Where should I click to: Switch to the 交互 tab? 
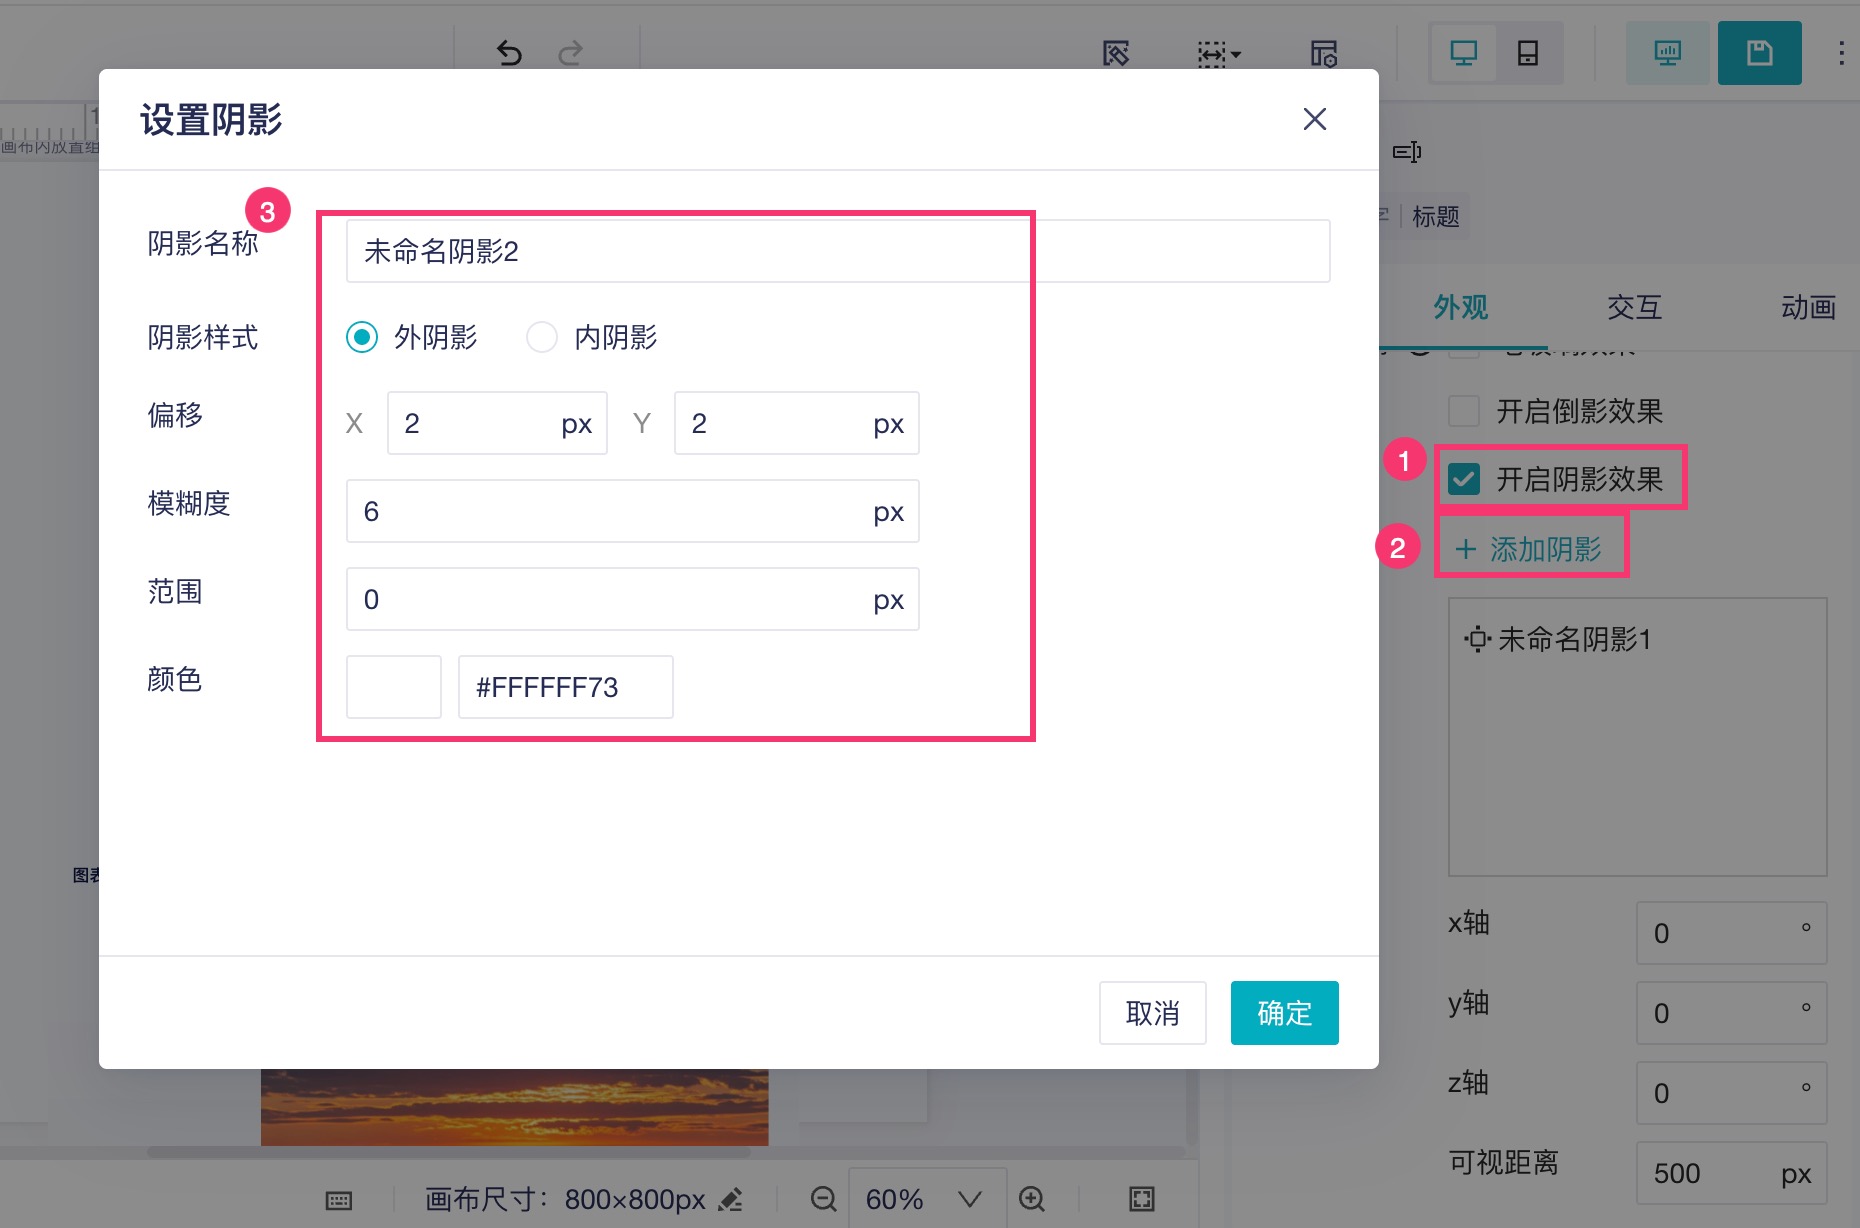1635,307
